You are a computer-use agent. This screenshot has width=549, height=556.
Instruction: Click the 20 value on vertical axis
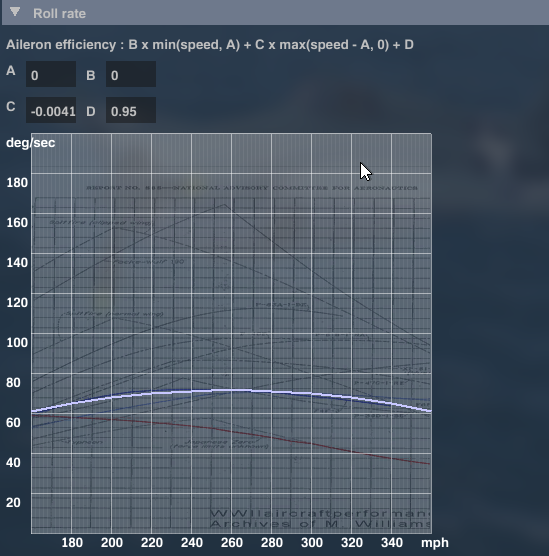point(13,502)
